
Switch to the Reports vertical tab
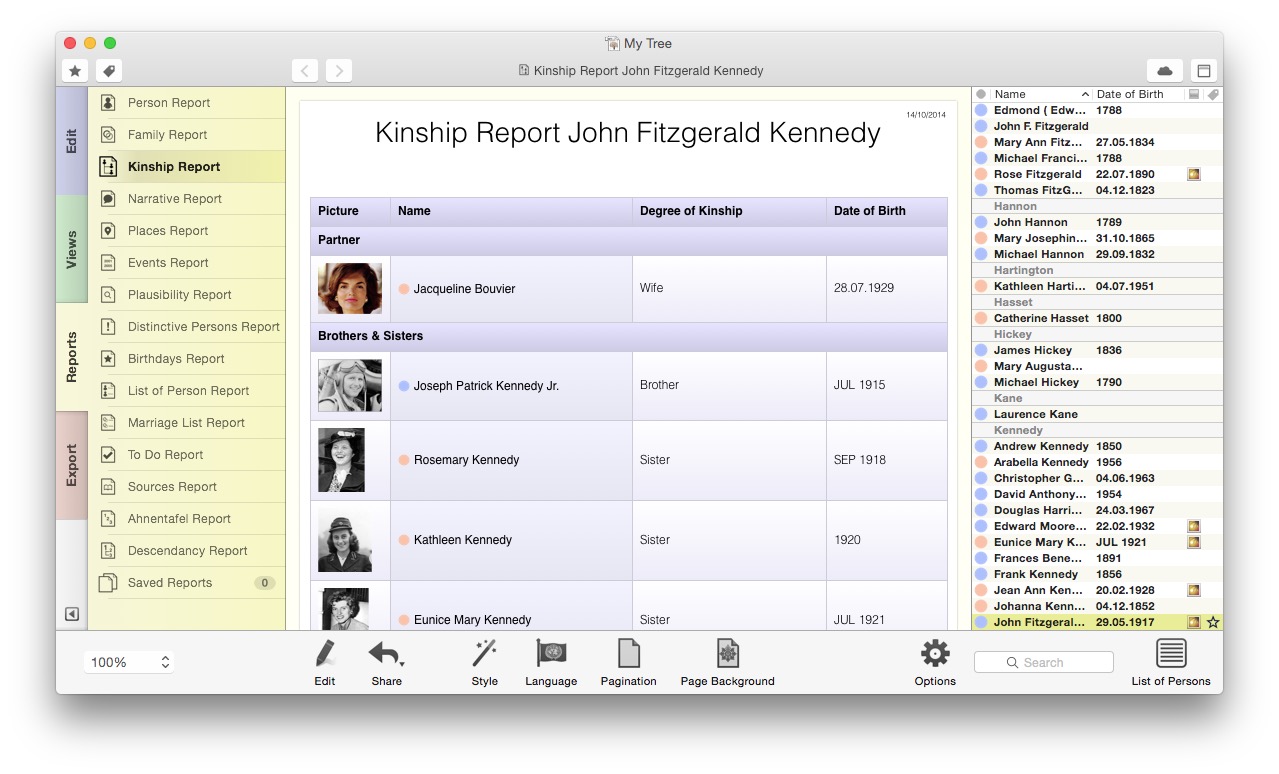tap(72, 357)
